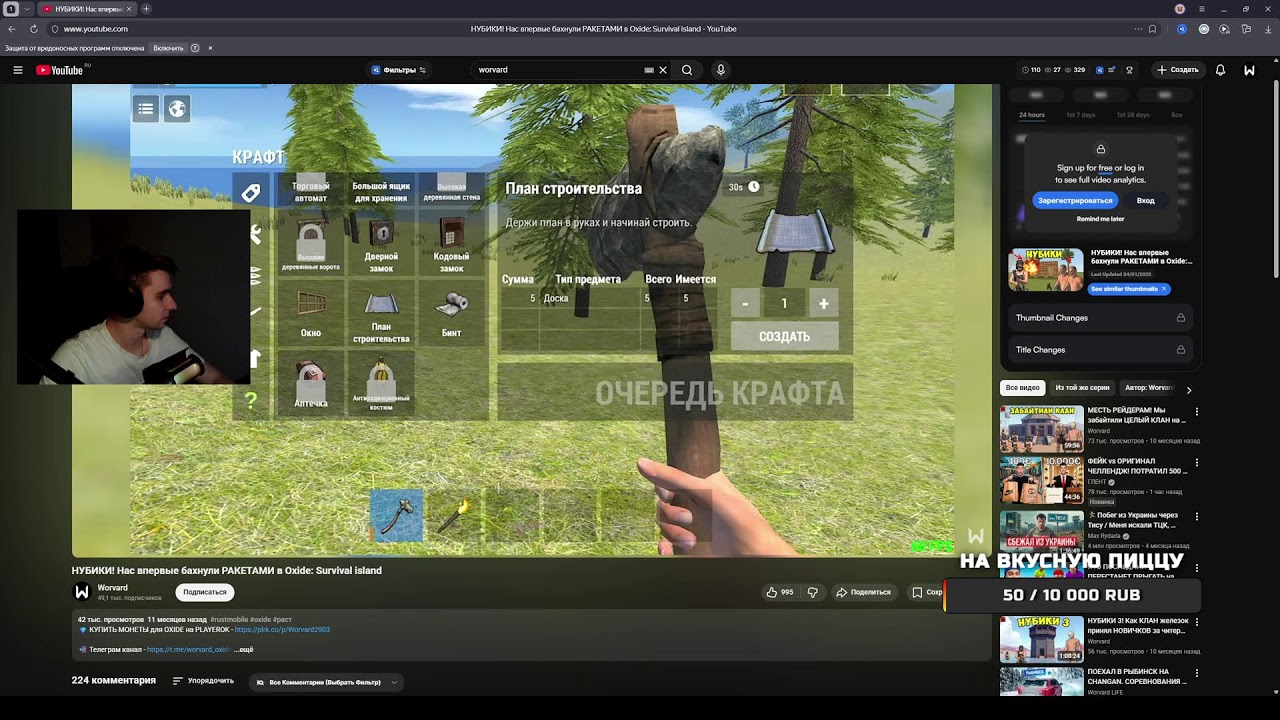Open Все Комментарии (Выбрать Фильтр) dropdown
Screen dimensions: 1280x720
click(x=325, y=682)
